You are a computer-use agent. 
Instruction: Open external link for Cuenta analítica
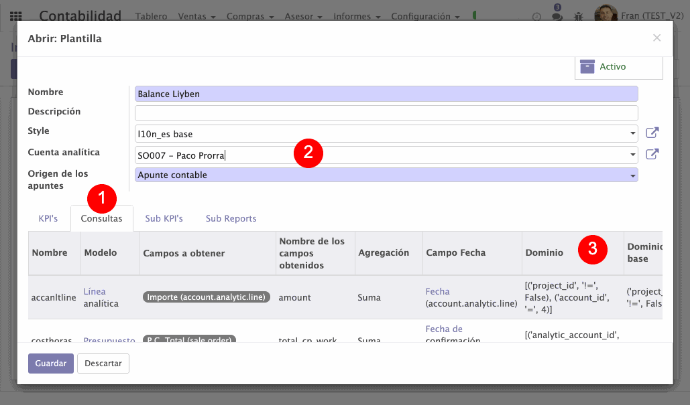coord(652,154)
